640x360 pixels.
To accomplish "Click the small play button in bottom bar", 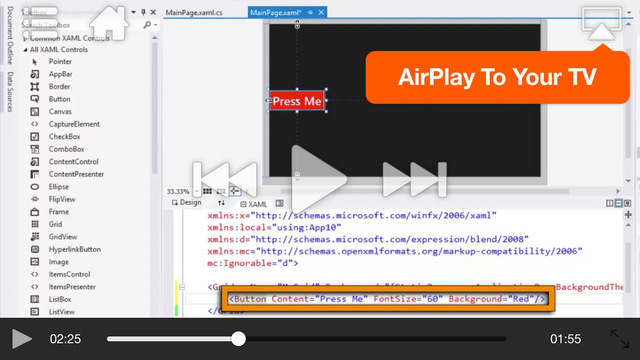I will click(x=22, y=339).
